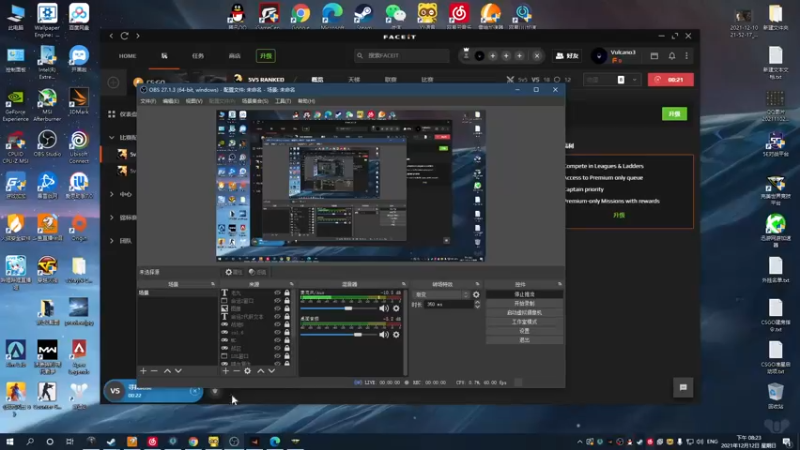Open OBS 文件(F) menu
Viewport: 800px width, 450px height.
(148, 101)
